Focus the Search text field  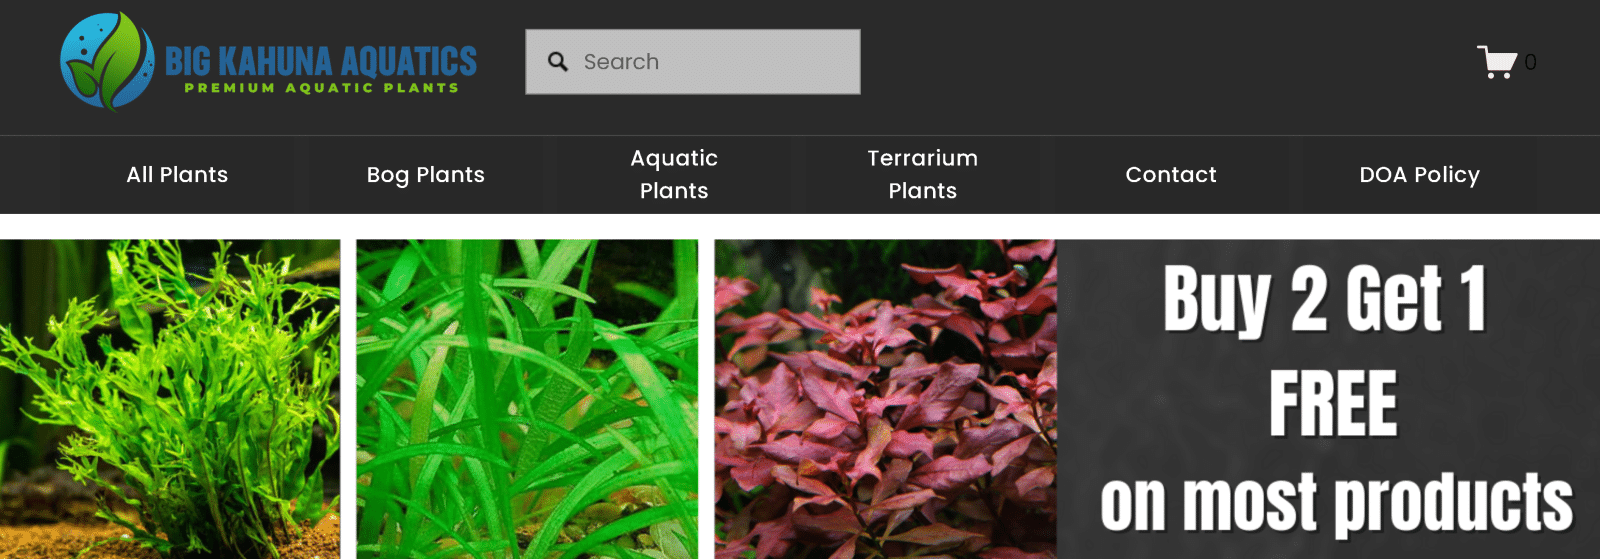click(x=710, y=62)
